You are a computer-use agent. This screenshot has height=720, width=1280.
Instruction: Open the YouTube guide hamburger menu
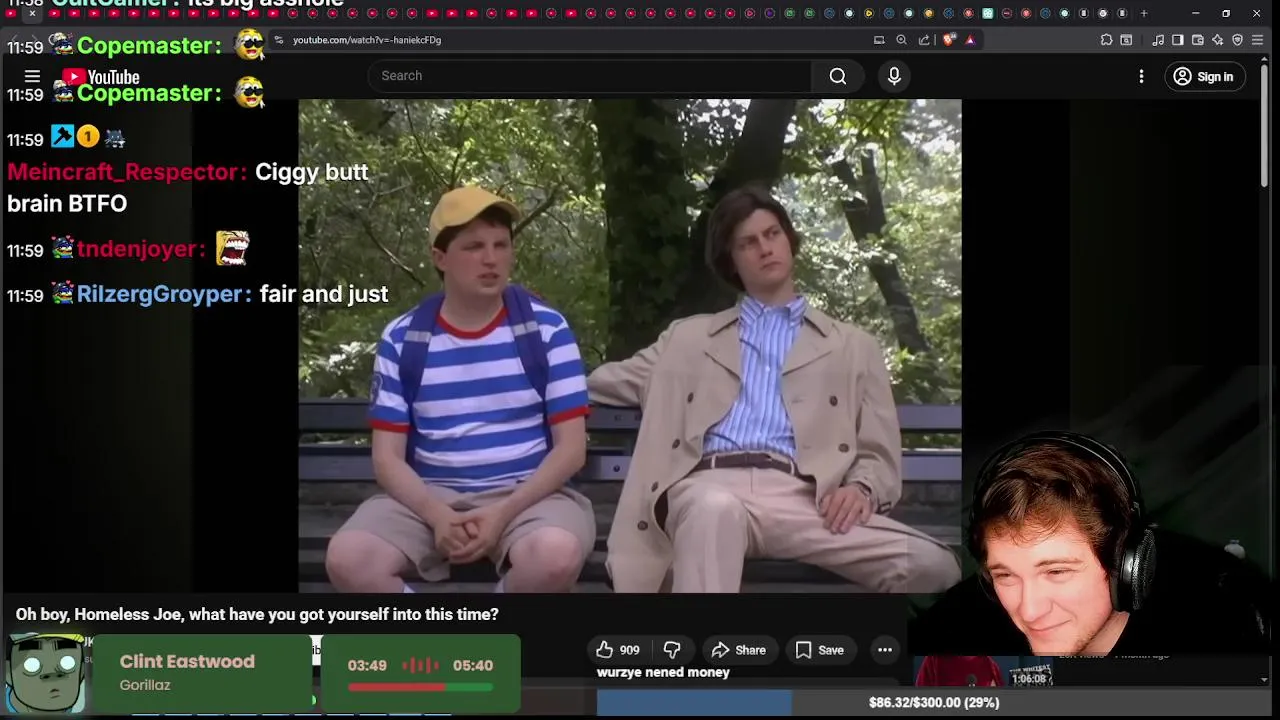(x=32, y=76)
